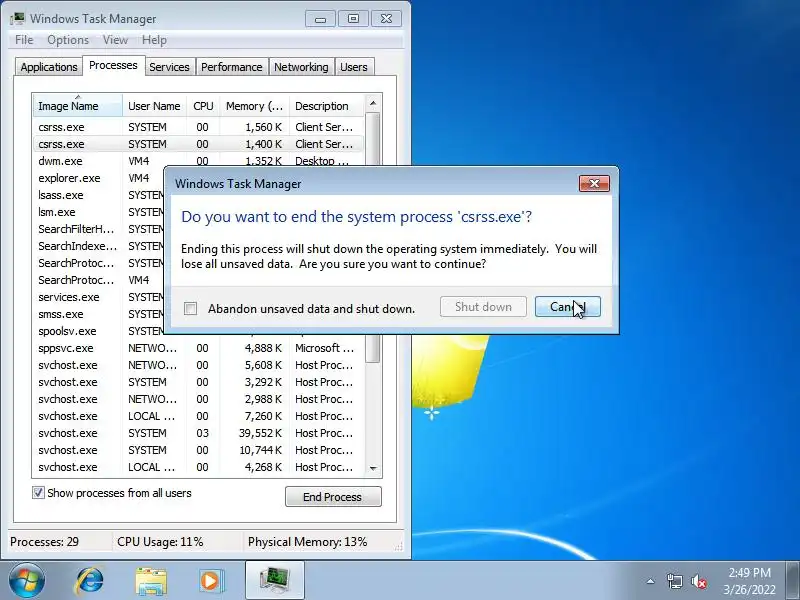
Task: Sort by Memory column header
Action: 254,106
